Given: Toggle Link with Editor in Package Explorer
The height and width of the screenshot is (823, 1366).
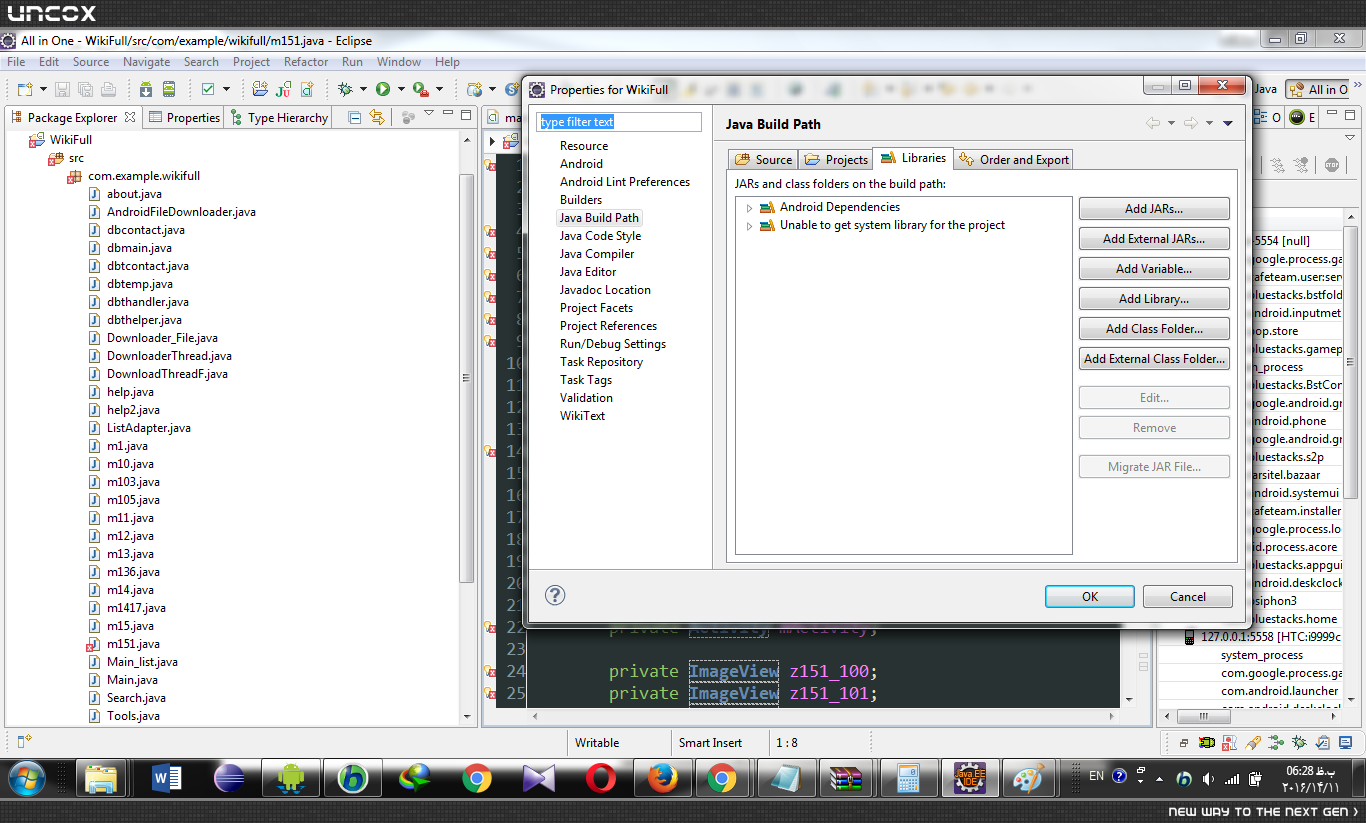Looking at the screenshot, I should [x=377, y=117].
